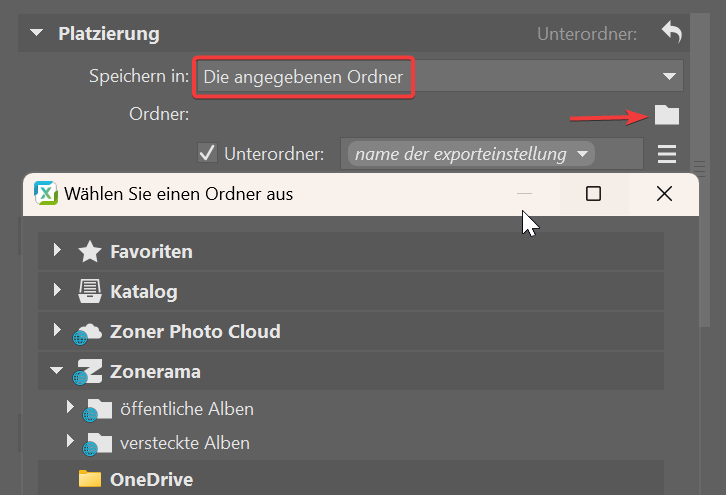726x495 pixels.
Task: Select the Katalog drawer icon
Action: 89,291
